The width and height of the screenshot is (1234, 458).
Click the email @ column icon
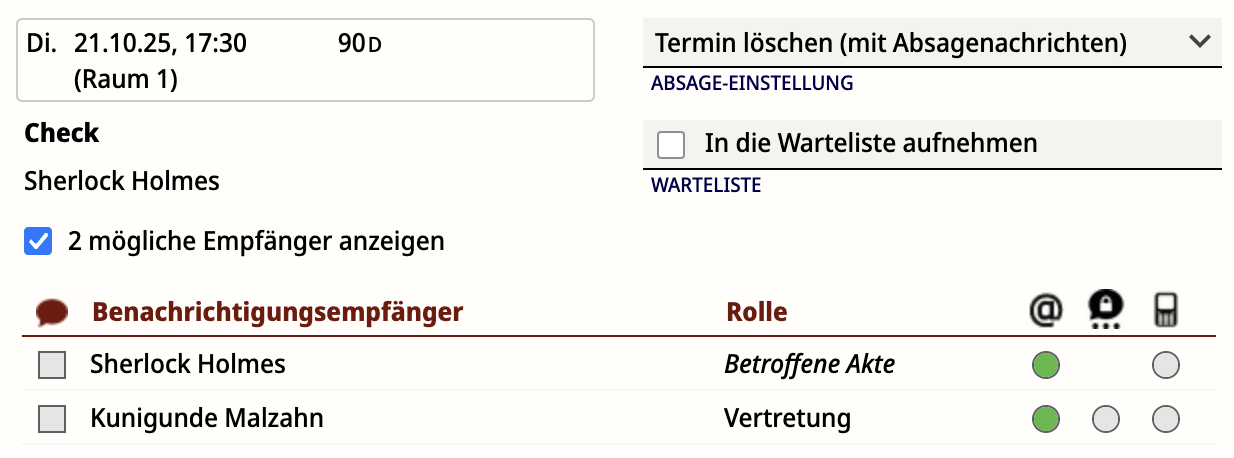(1045, 311)
